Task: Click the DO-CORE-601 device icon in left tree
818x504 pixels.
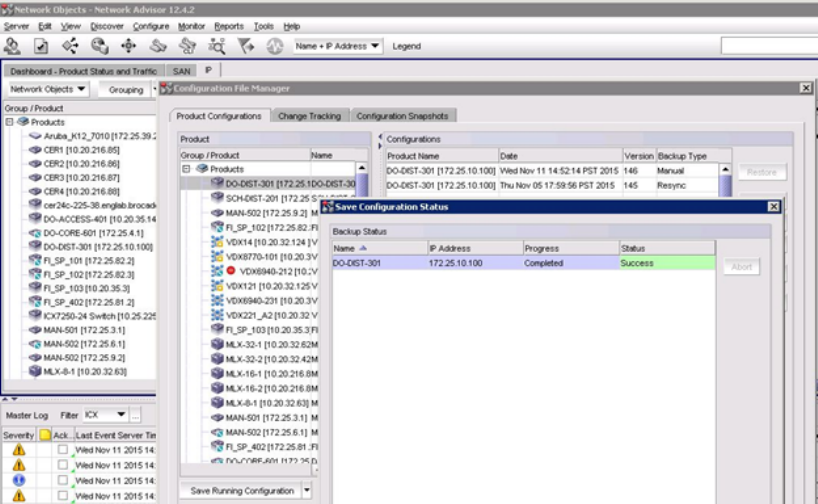Action: coord(35,233)
